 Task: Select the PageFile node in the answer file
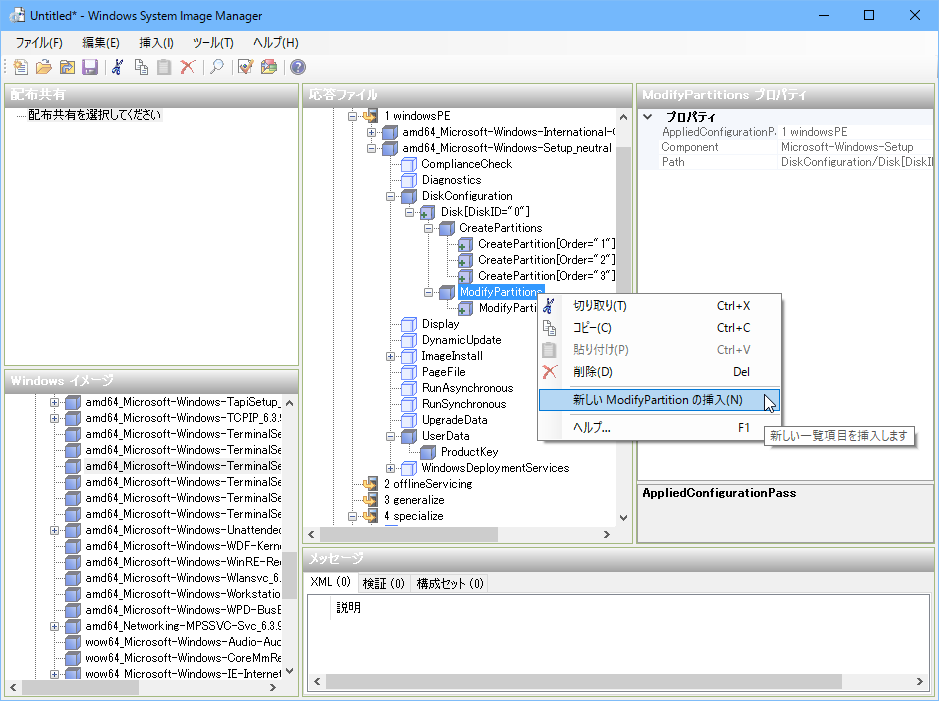(443, 372)
